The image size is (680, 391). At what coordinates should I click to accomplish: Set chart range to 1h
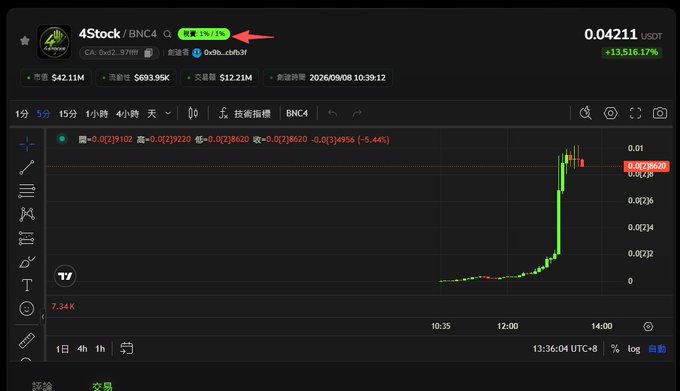pyautogui.click(x=100, y=349)
